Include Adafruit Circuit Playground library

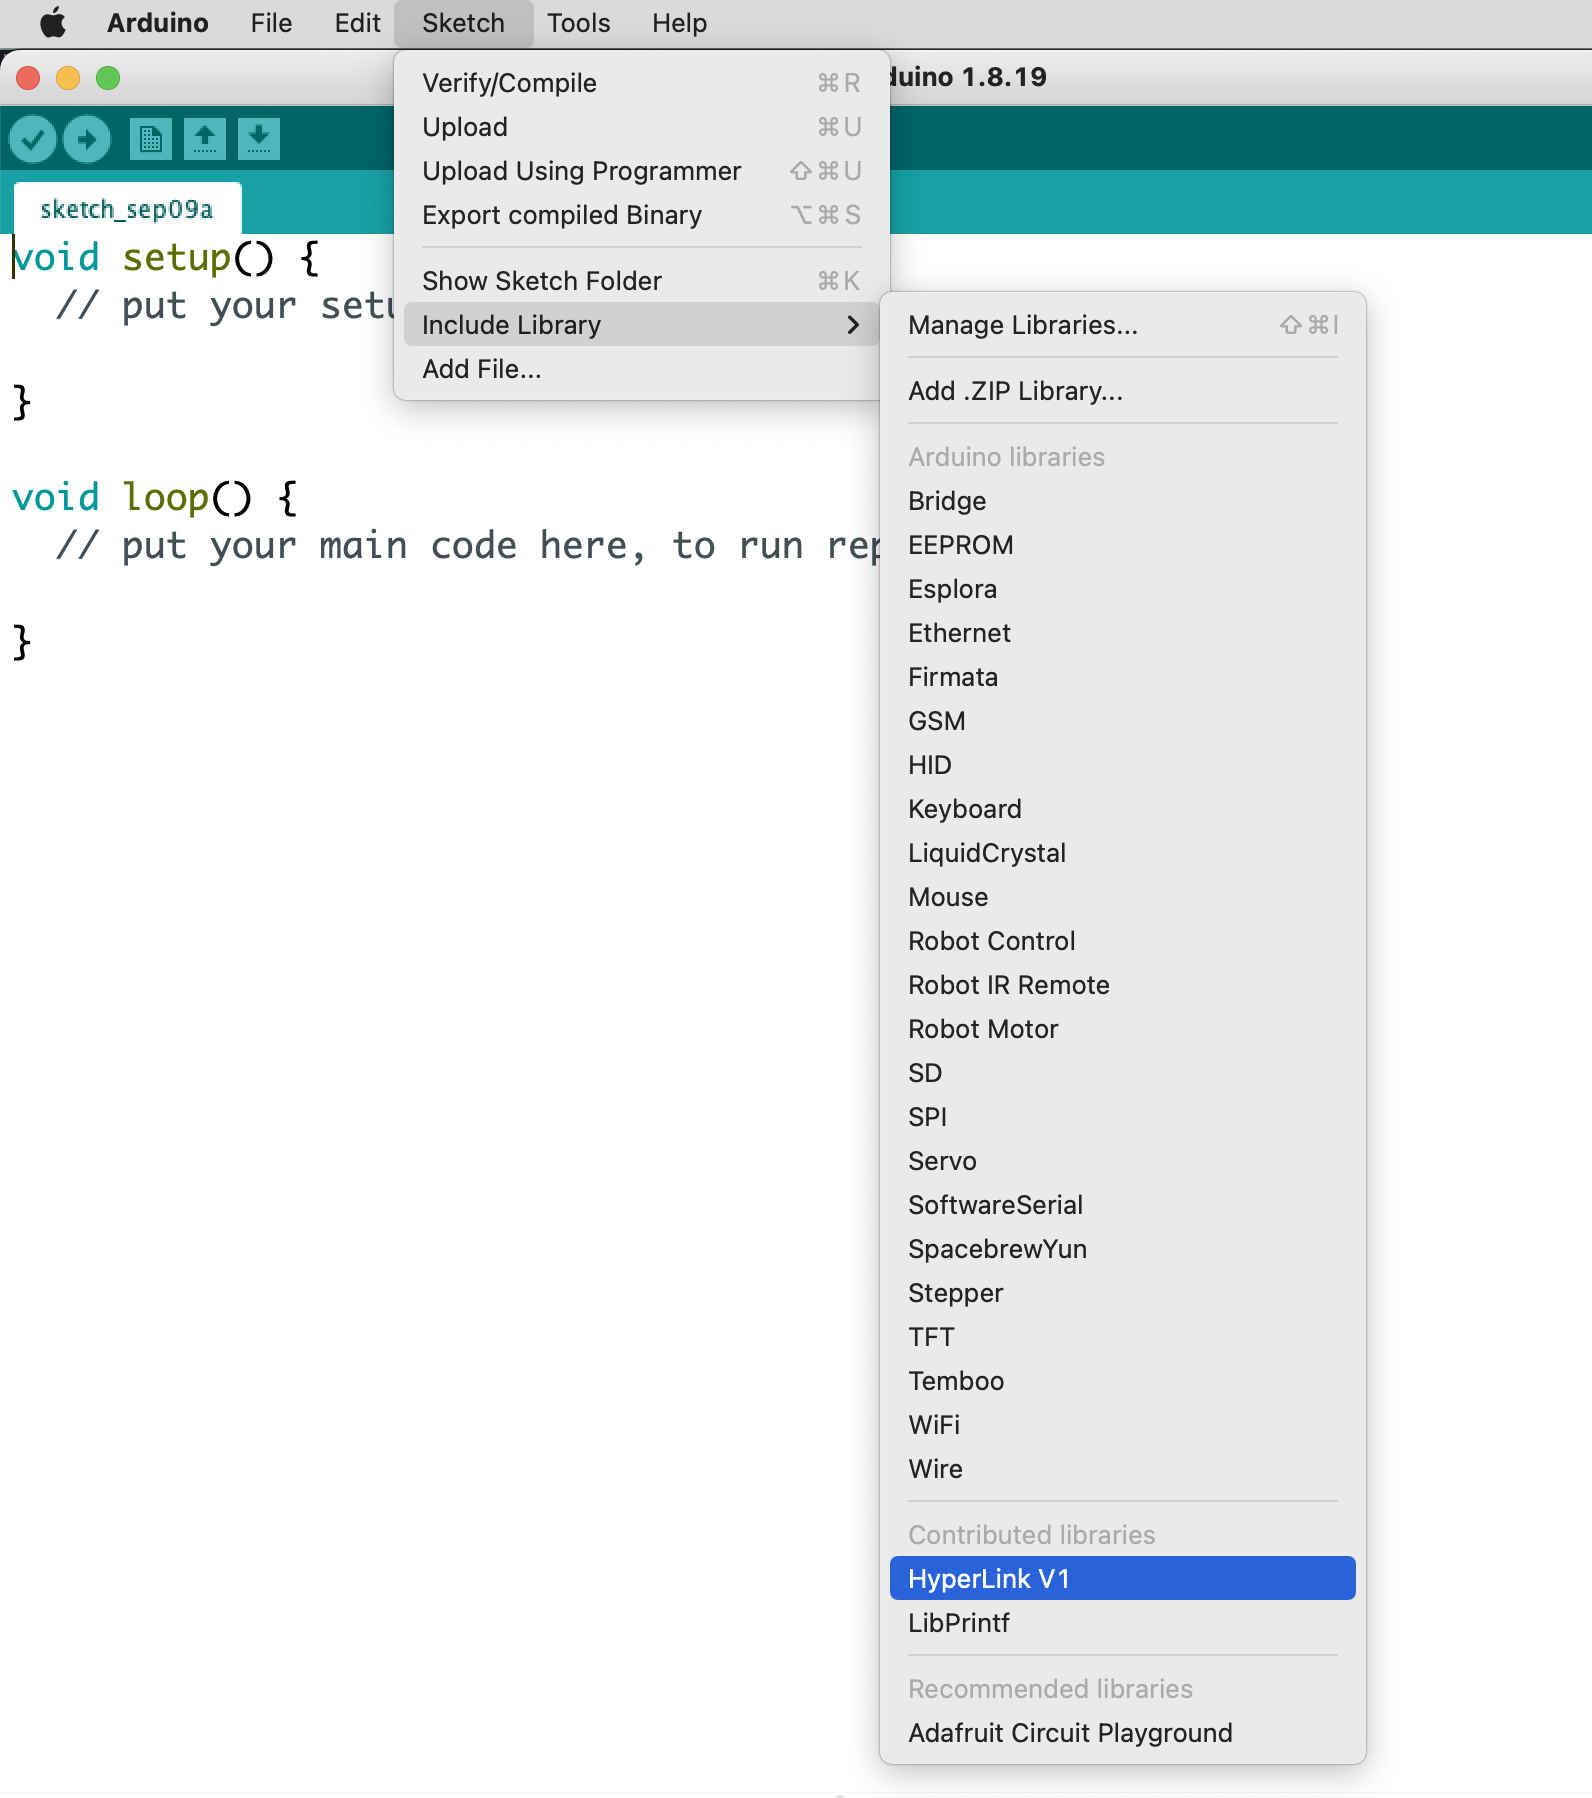point(1123,1733)
